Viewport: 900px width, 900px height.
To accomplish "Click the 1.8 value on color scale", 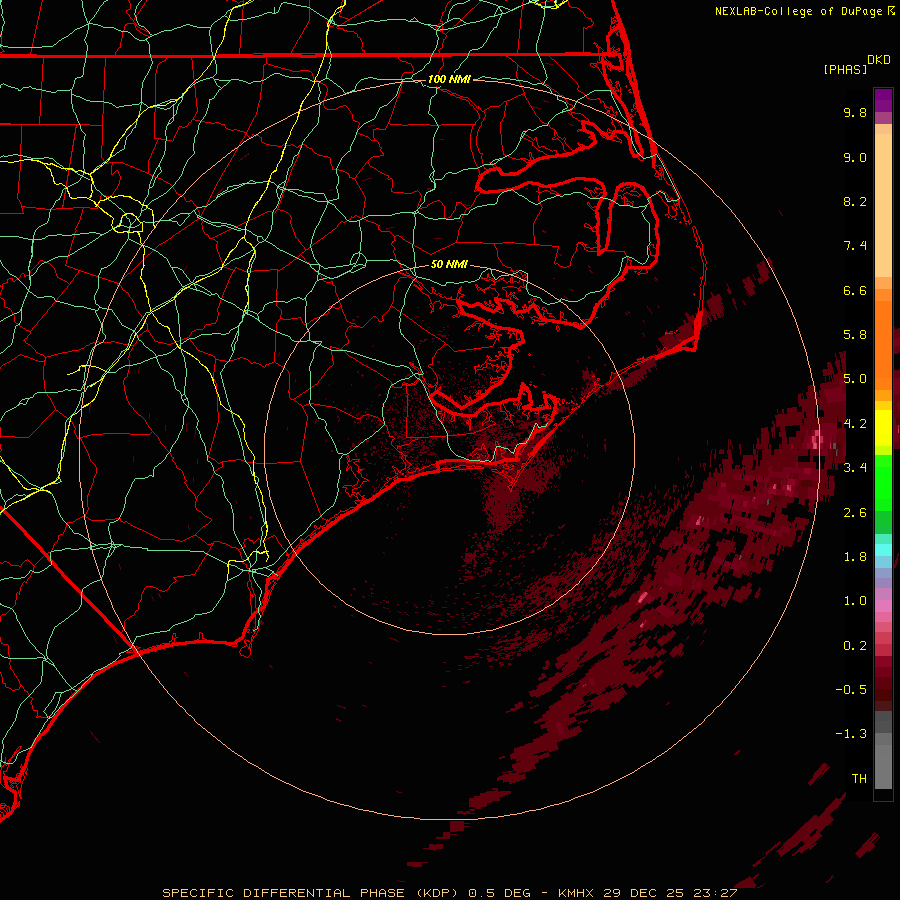I will click(855, 557).
